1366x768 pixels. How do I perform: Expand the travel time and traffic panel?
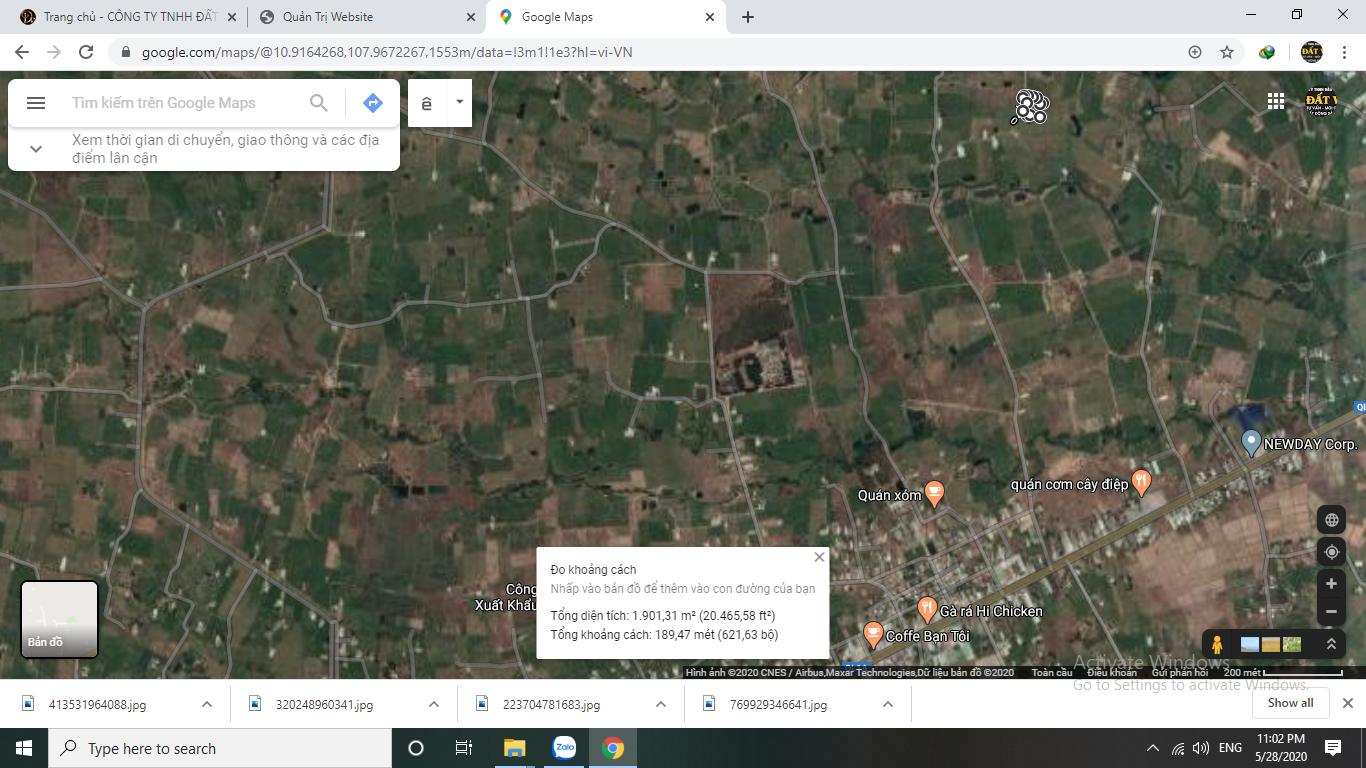(x=36, y=149)
